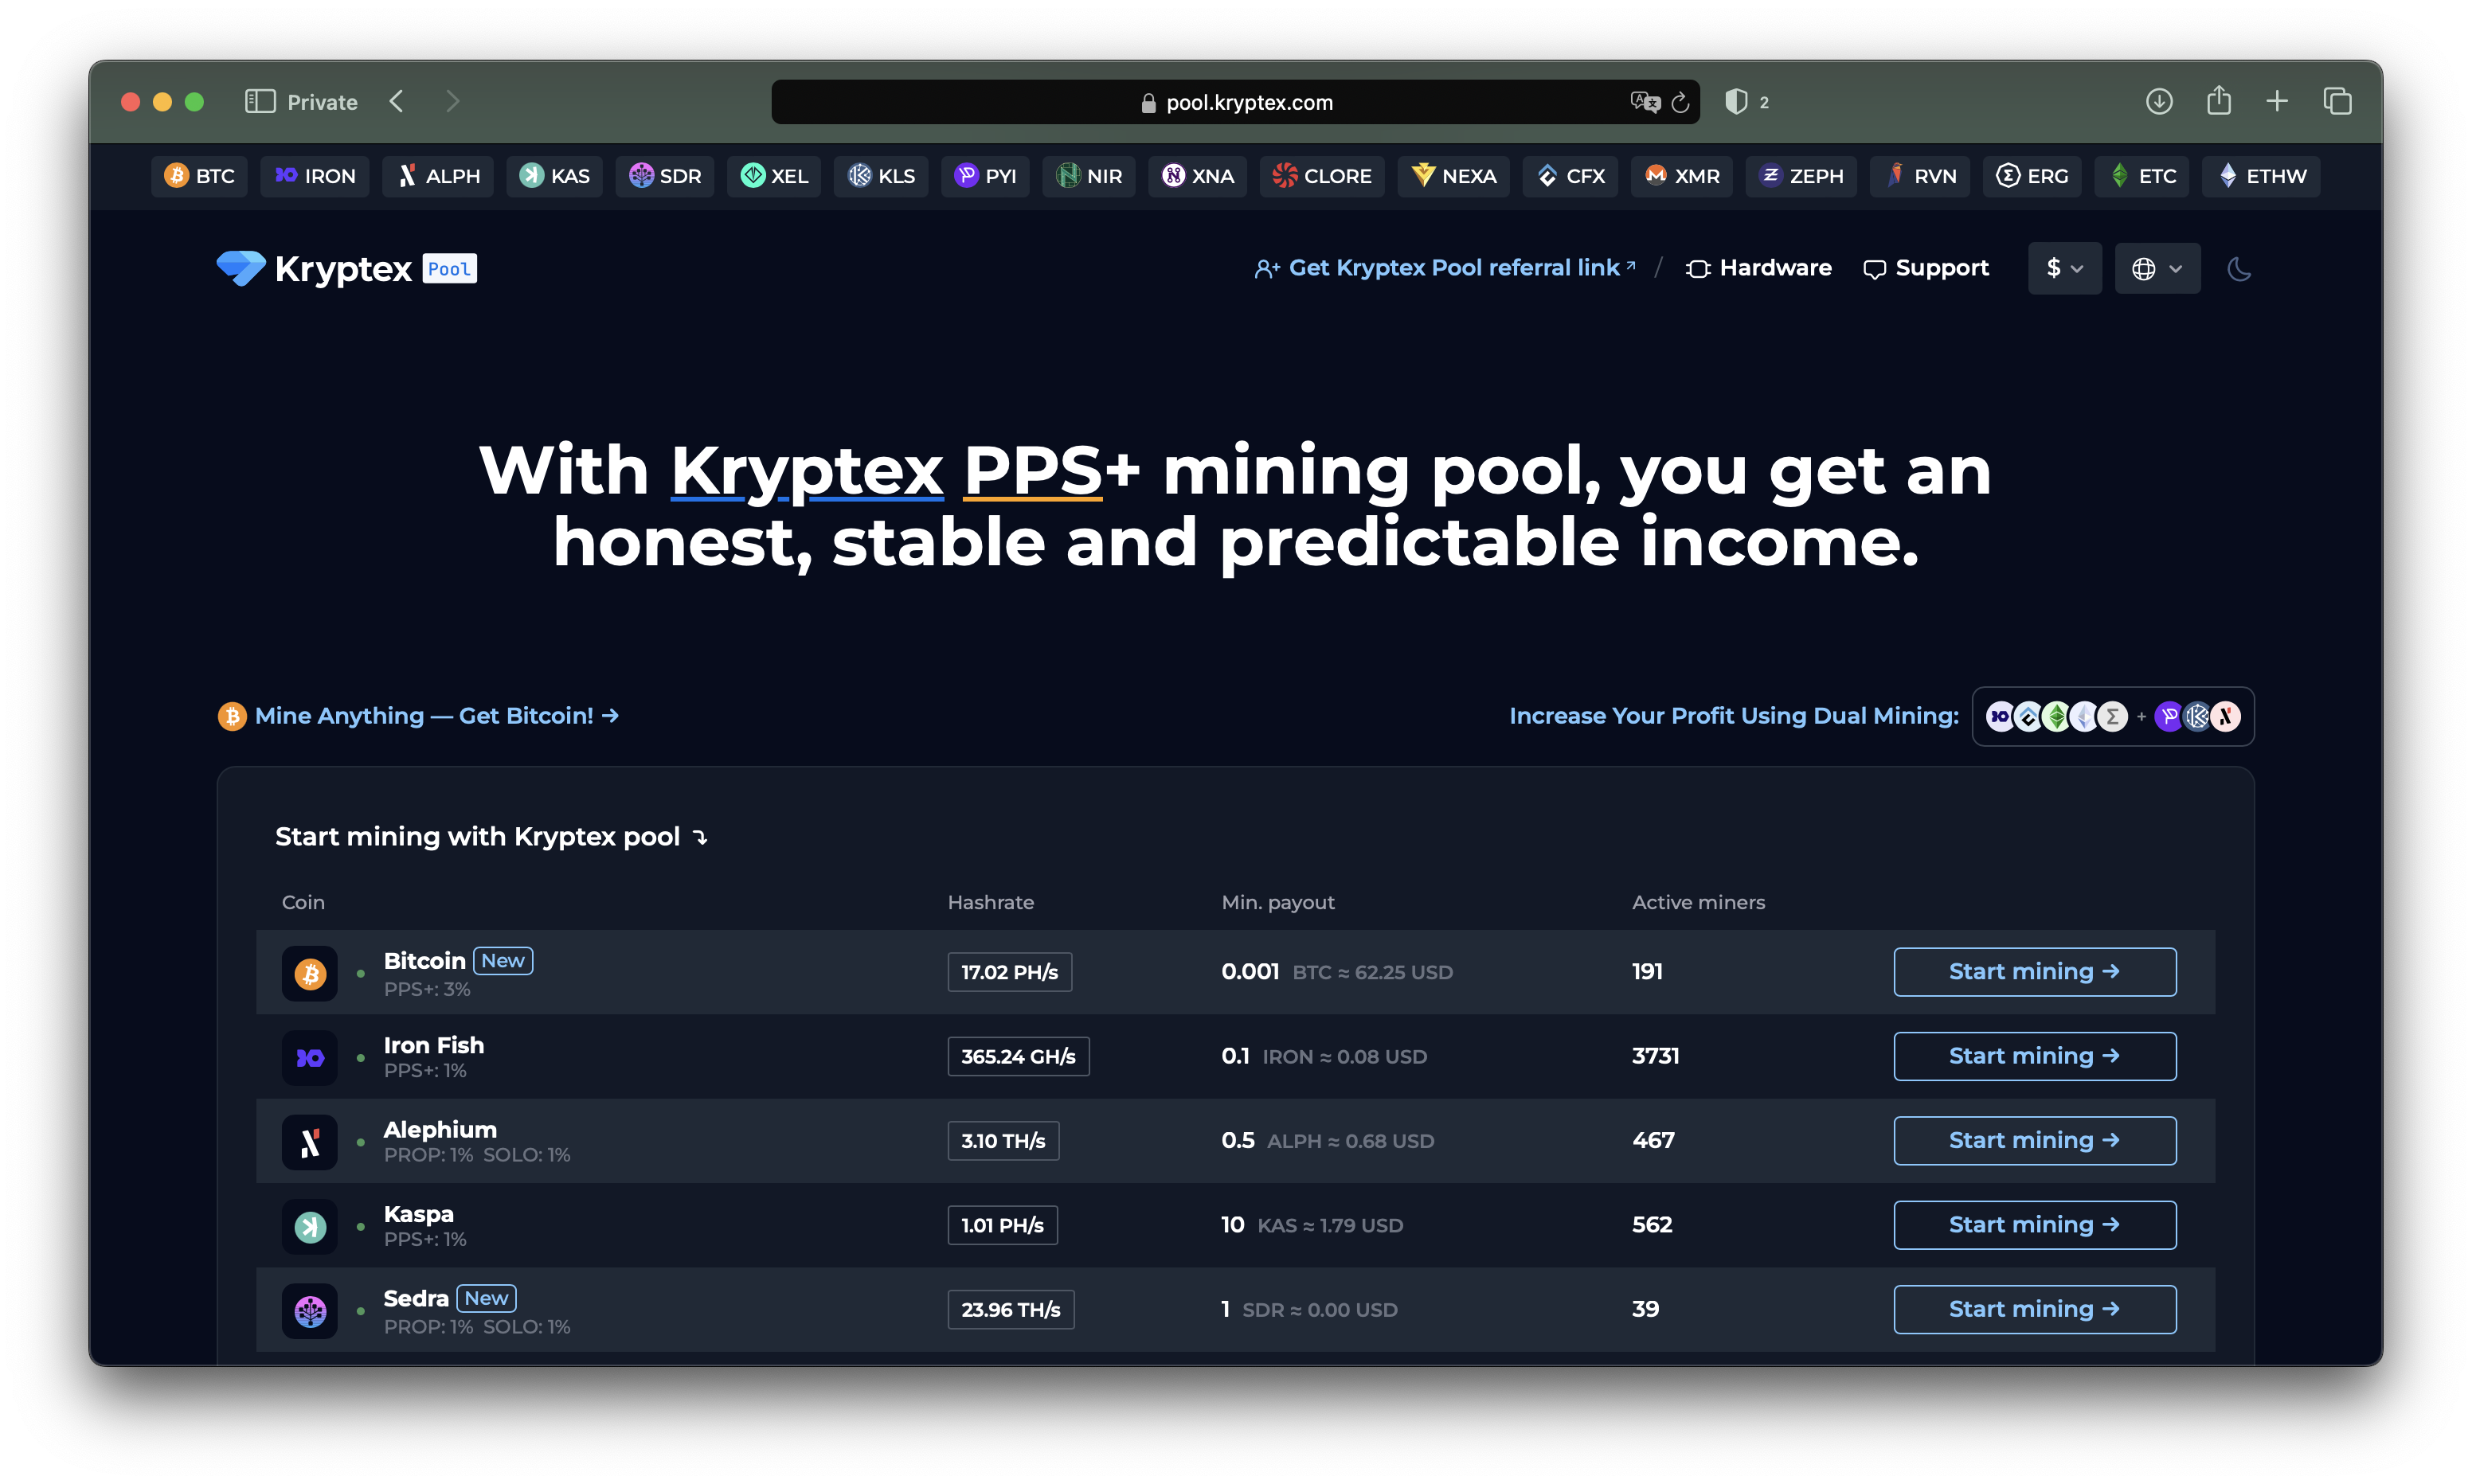Click the Sedra coin name
2472x1484 pixels.
[x=416, y=1298]
